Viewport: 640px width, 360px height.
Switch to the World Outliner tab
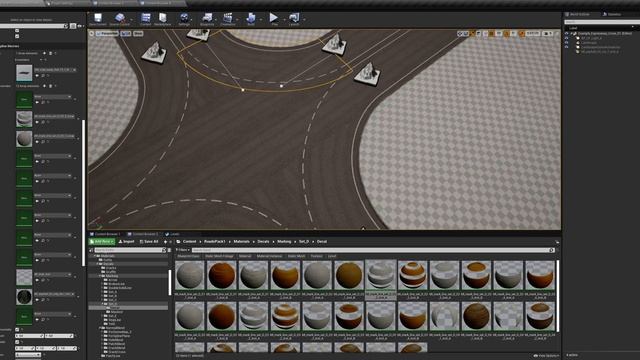coord(579,14)
